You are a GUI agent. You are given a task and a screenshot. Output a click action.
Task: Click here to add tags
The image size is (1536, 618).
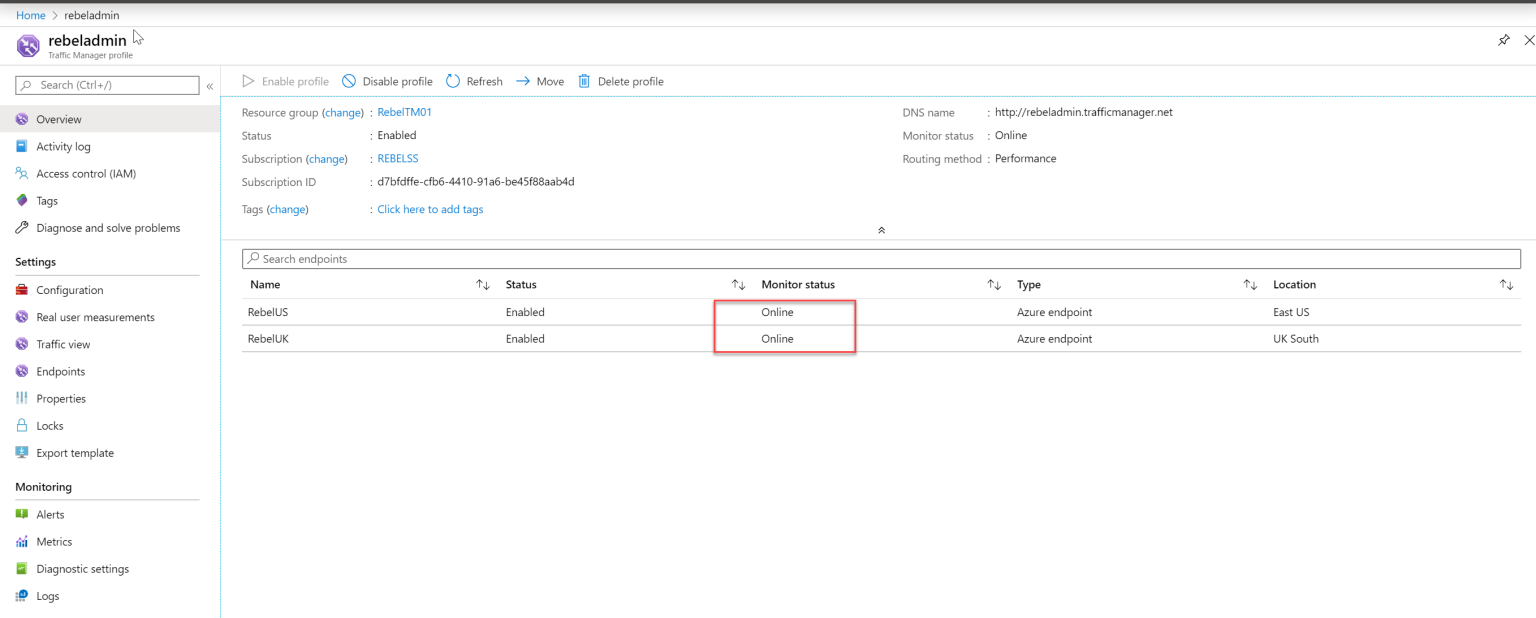tap(430, 209)
